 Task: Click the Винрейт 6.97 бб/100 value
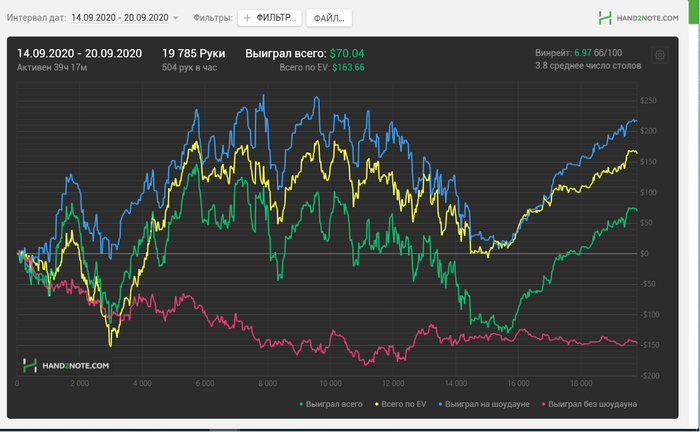(x=579, y=53)
